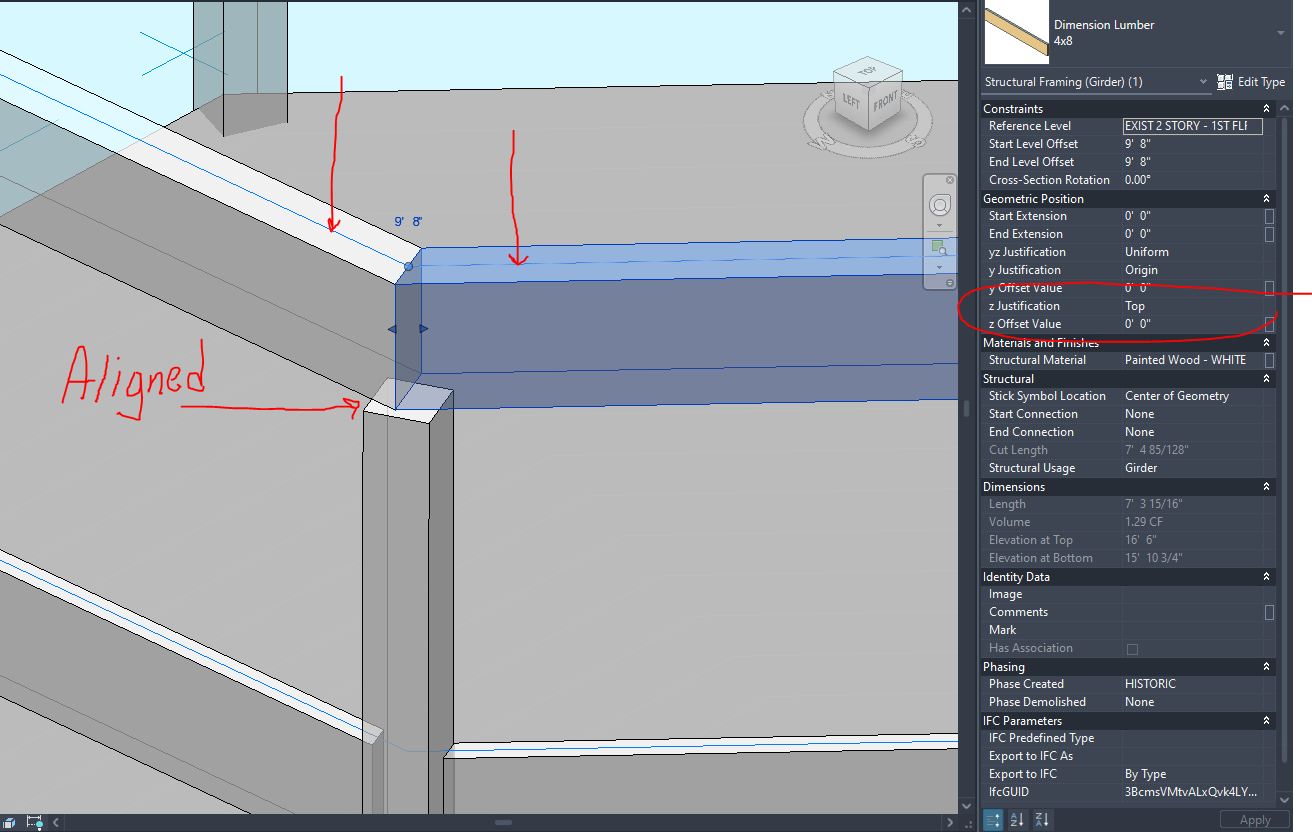Image resolution: width=1312 pixels, height=832 pixels.
Task: Sort properties ascending with the A-Z icon
Action: pyautogui.click(x=1017, y=819)
